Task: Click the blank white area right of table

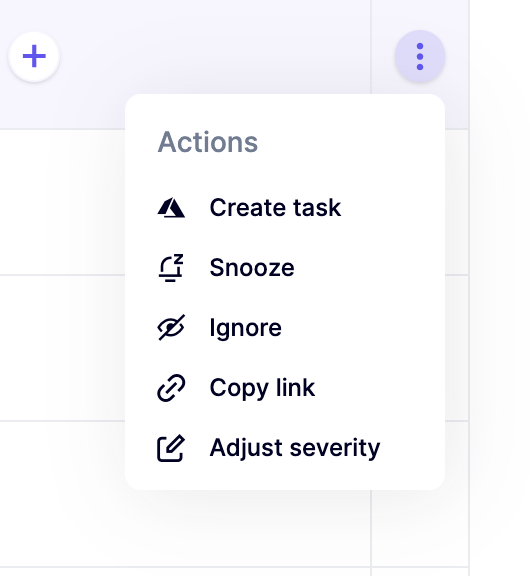Action: click(500, 288)
